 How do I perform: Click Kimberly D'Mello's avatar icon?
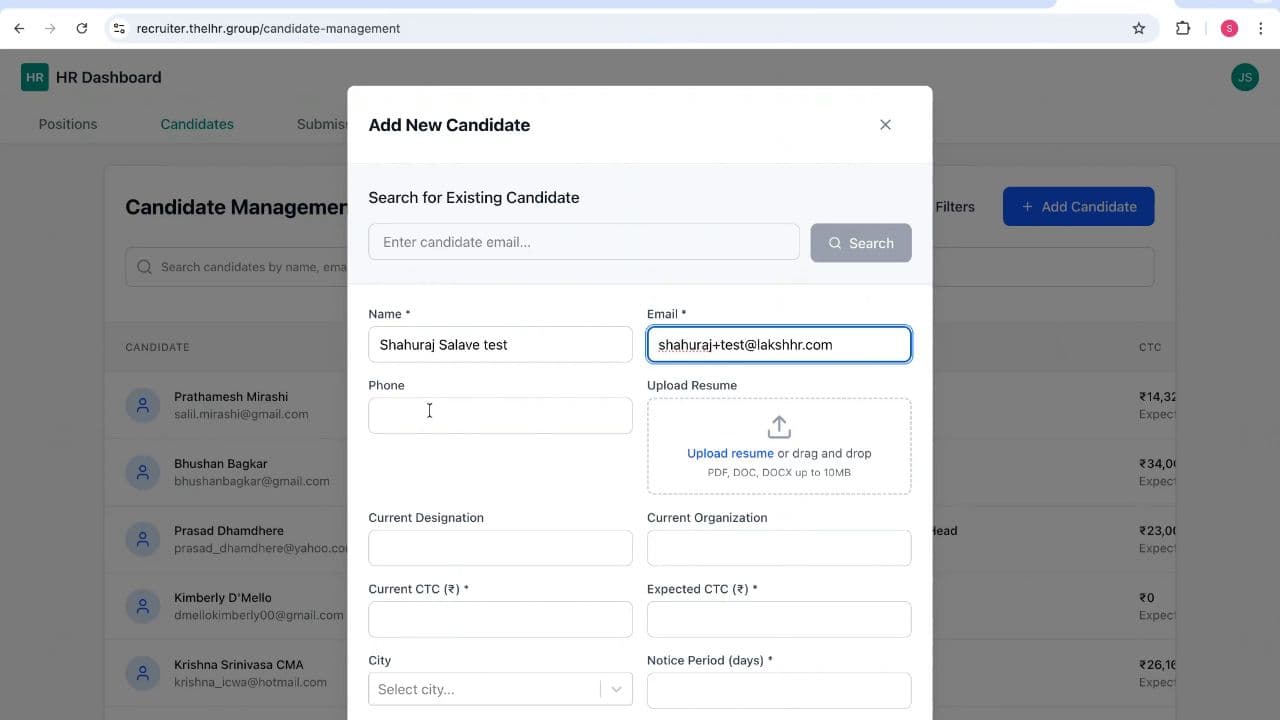(143, 606)
